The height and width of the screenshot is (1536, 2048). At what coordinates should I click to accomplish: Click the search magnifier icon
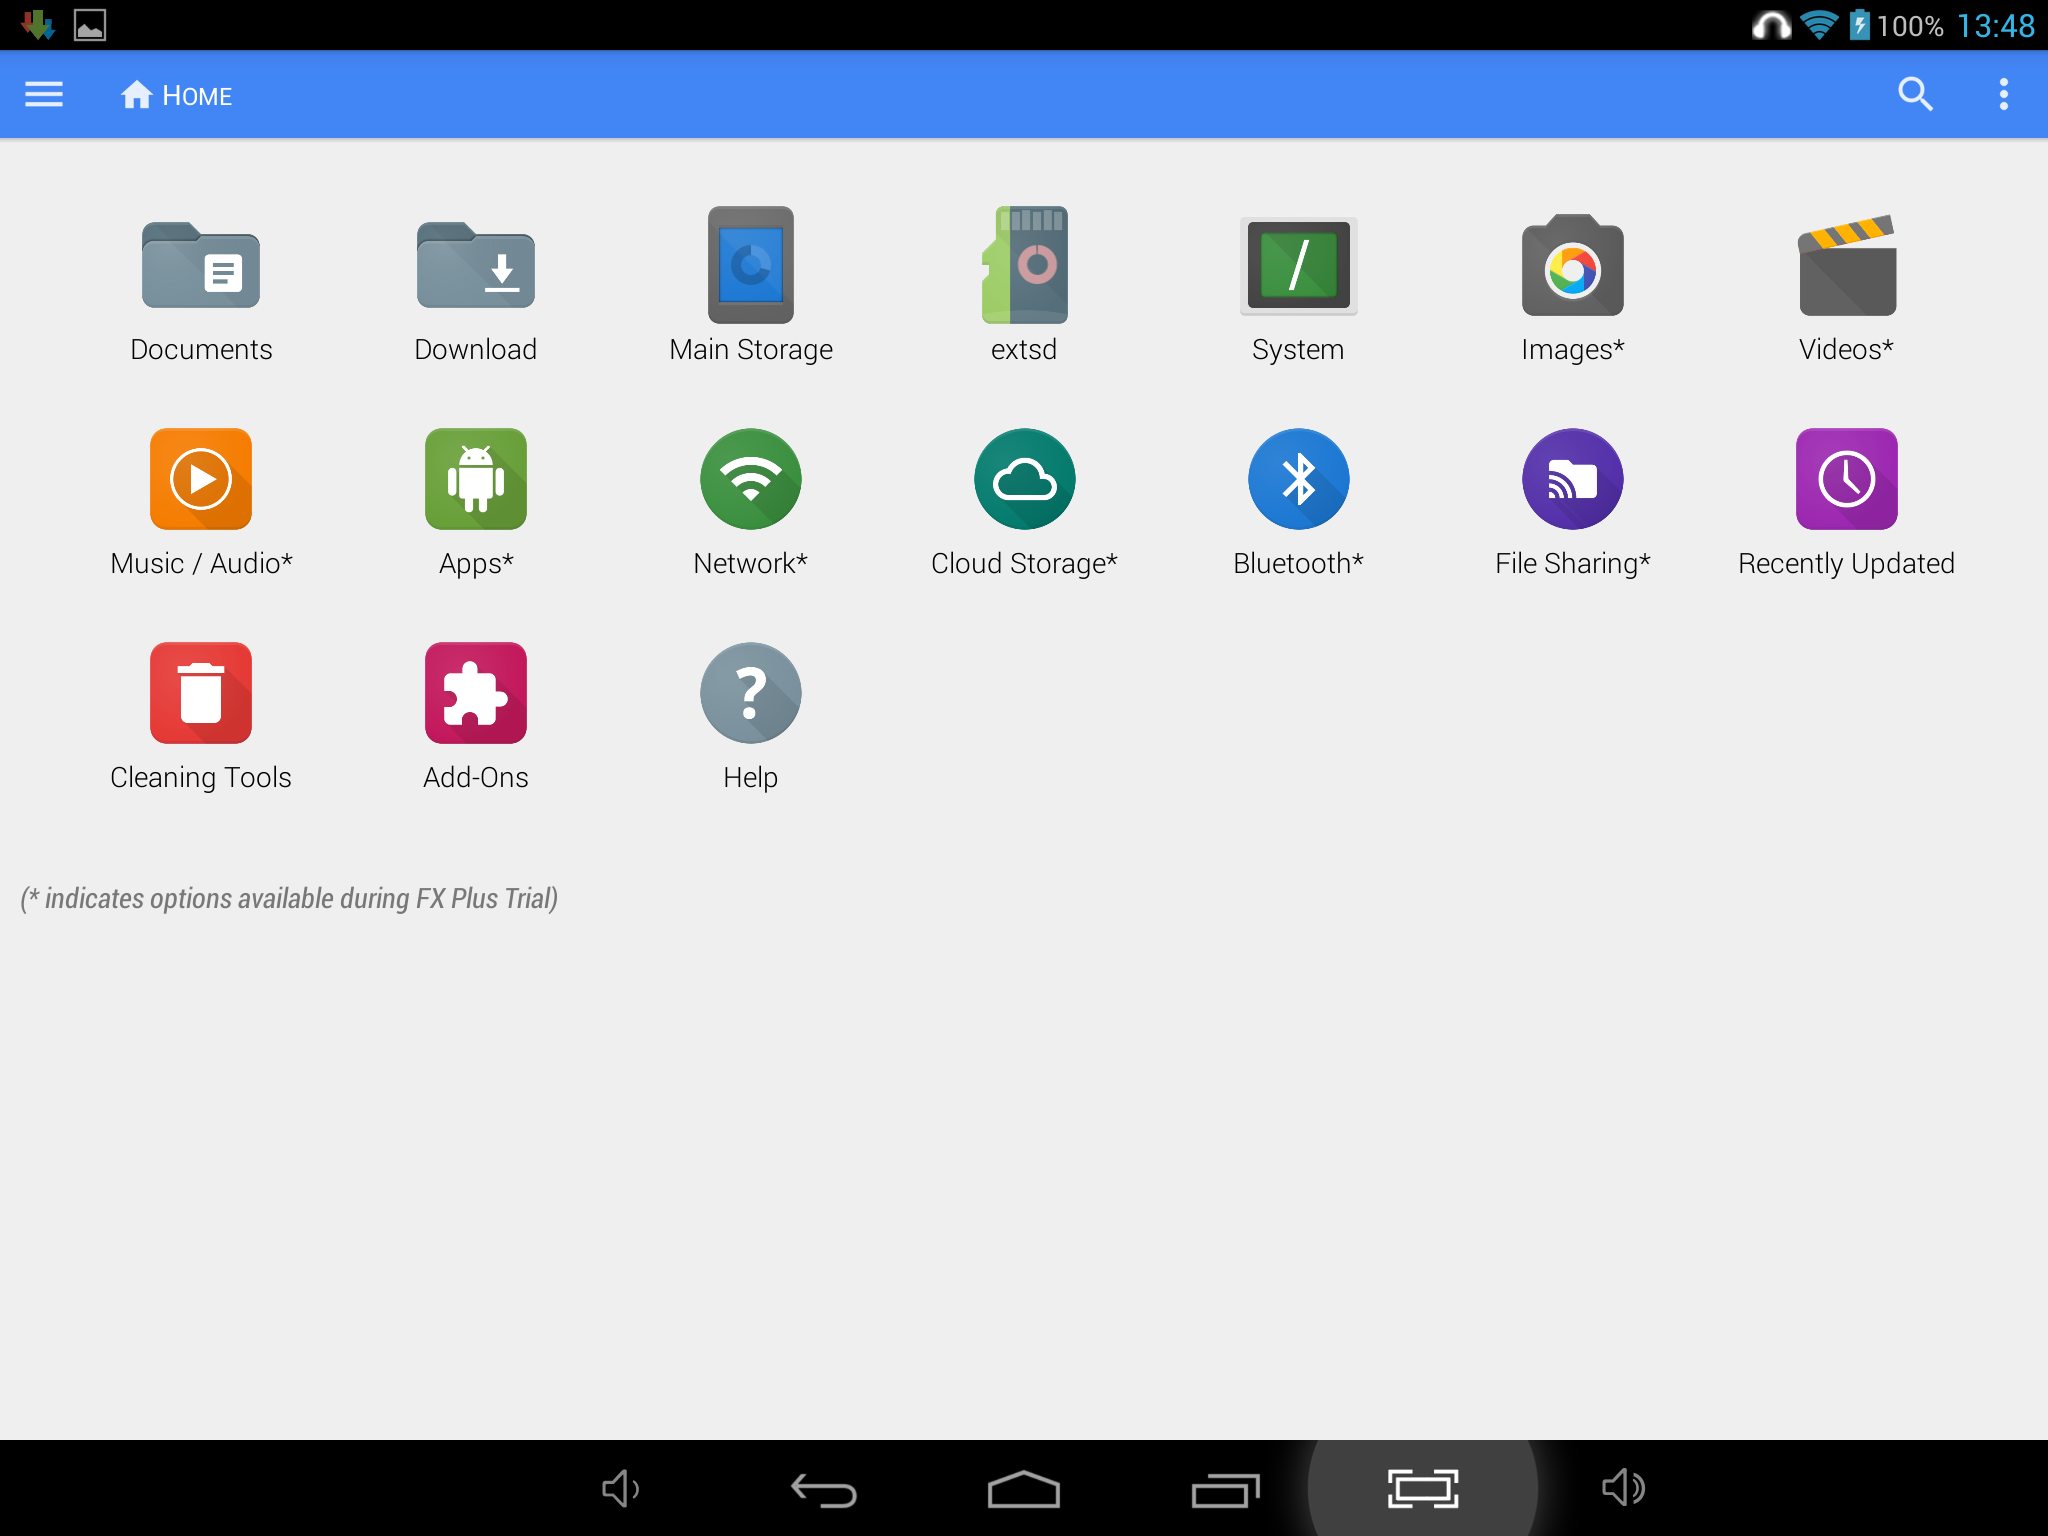point(1915,94)
